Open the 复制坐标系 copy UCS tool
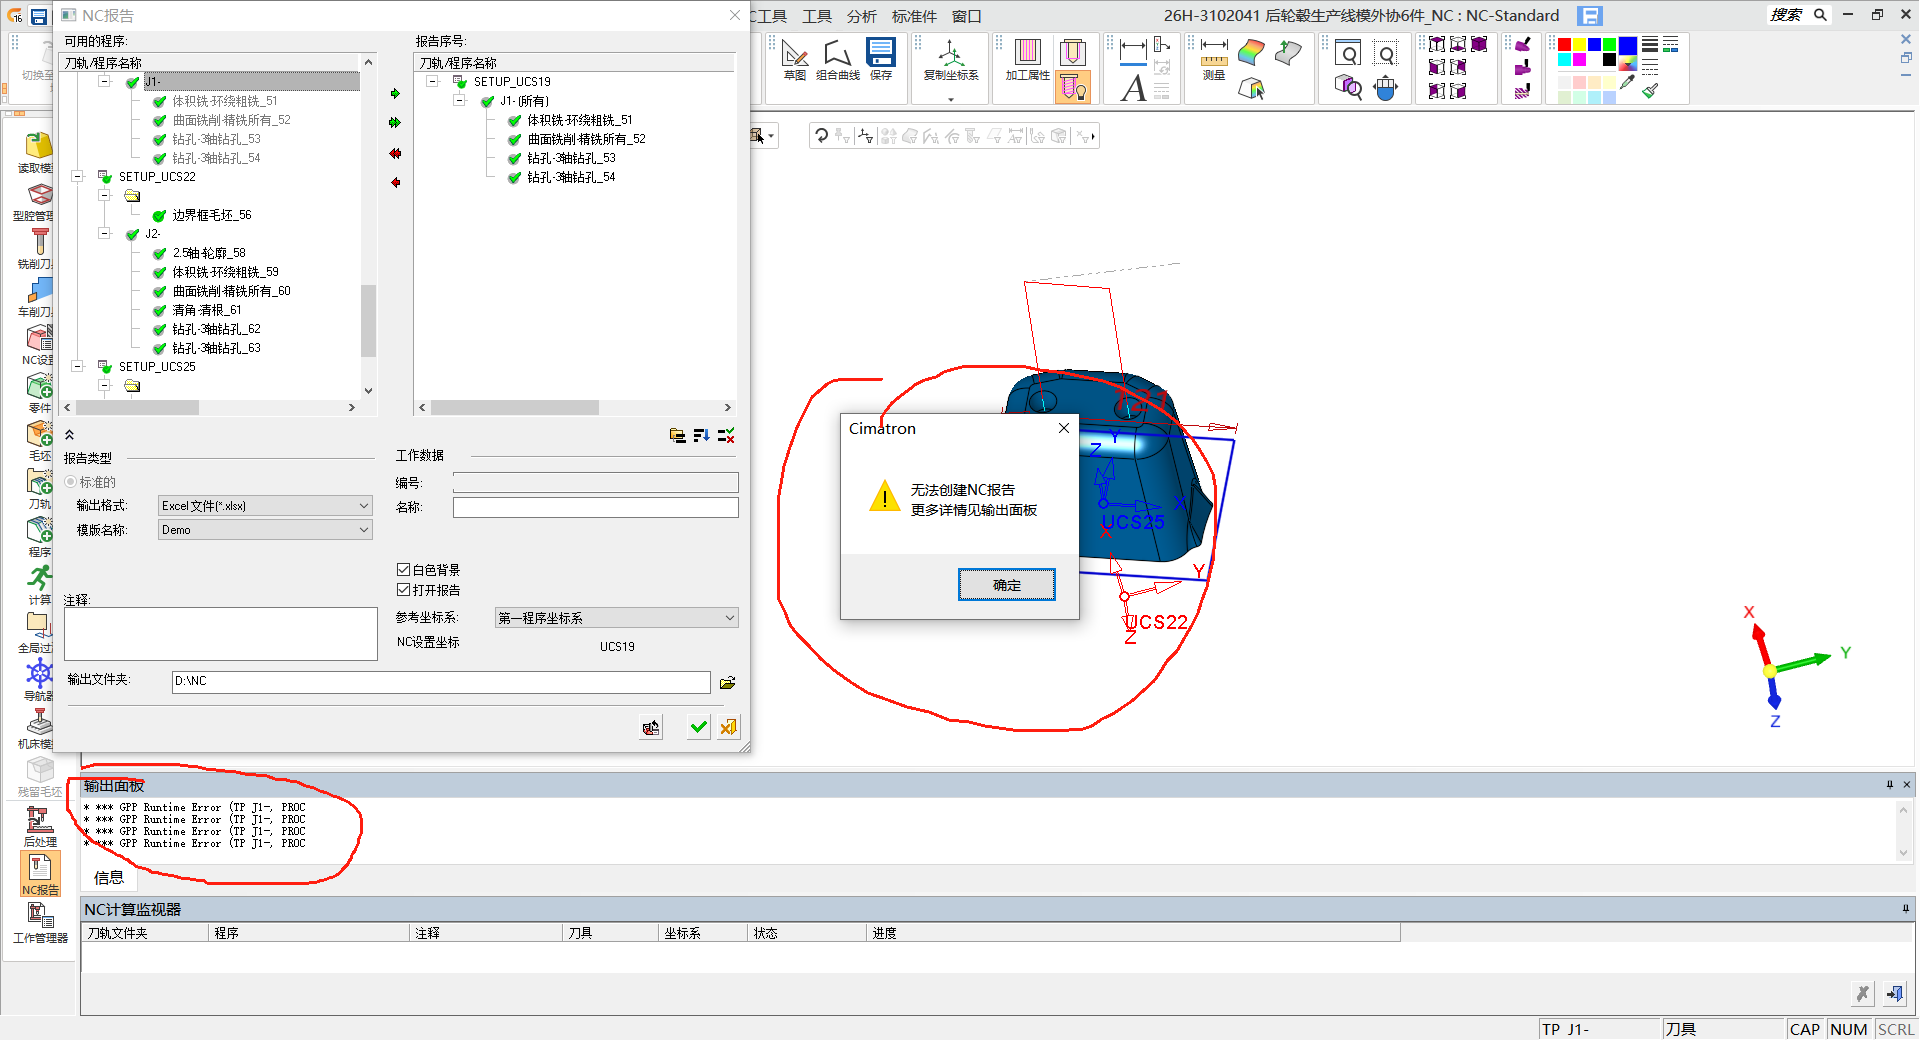This screenshot has height=1040, width=1920. point(951,60)
